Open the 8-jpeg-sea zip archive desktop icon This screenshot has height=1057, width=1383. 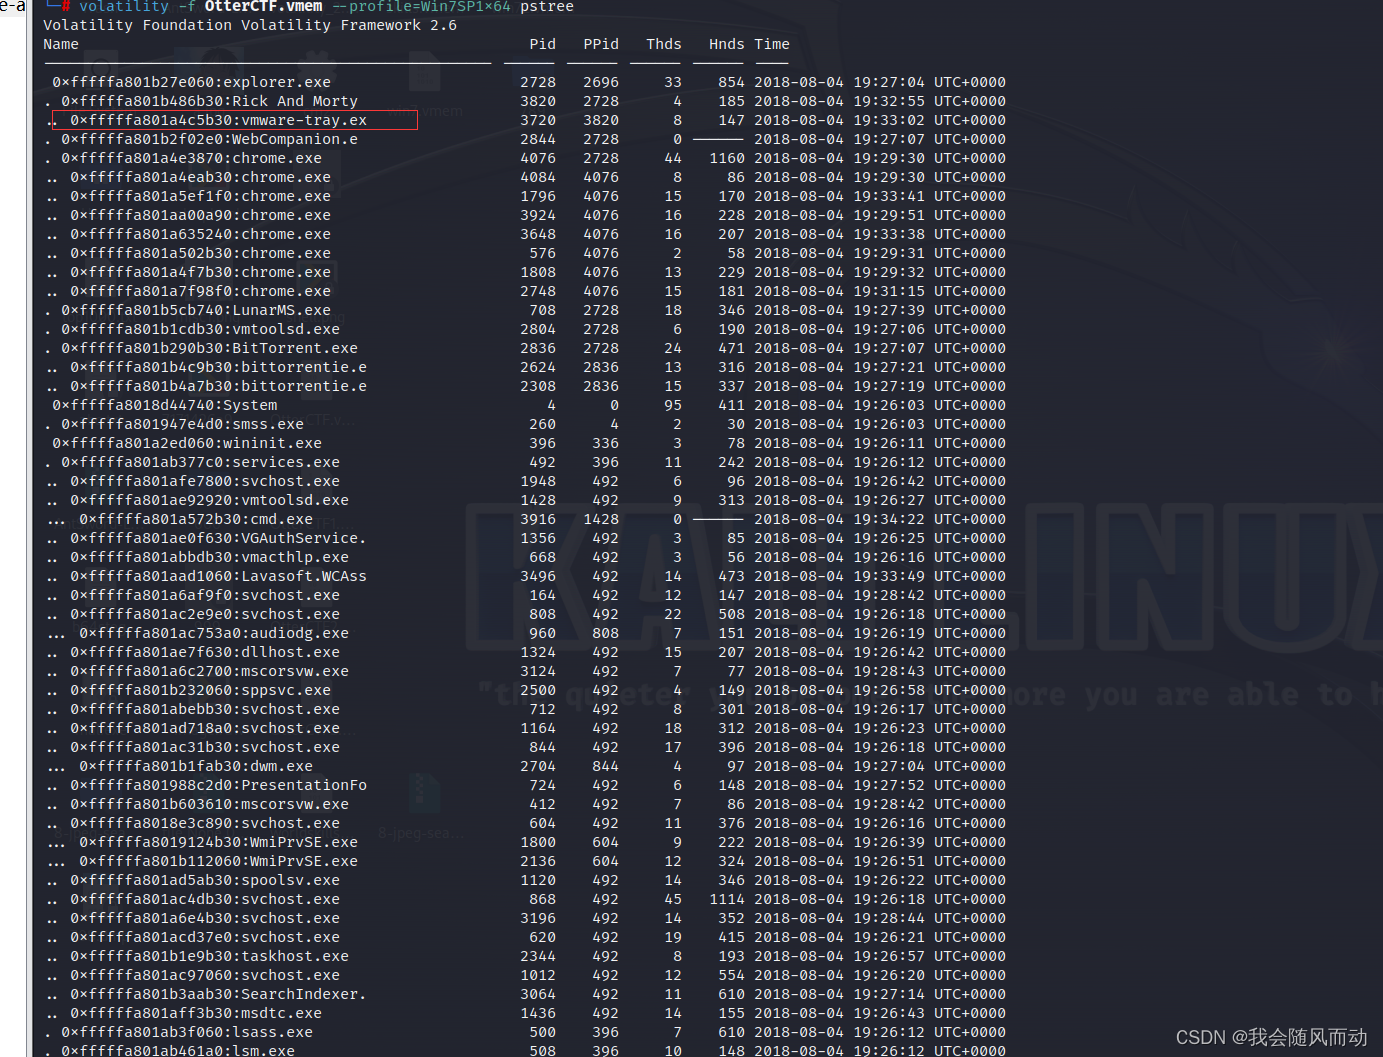424,791
